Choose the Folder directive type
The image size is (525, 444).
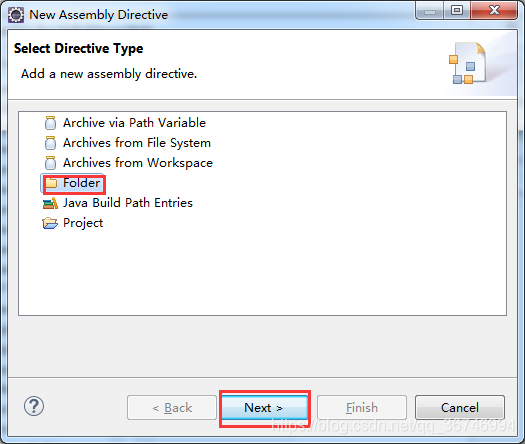(81, 183)
